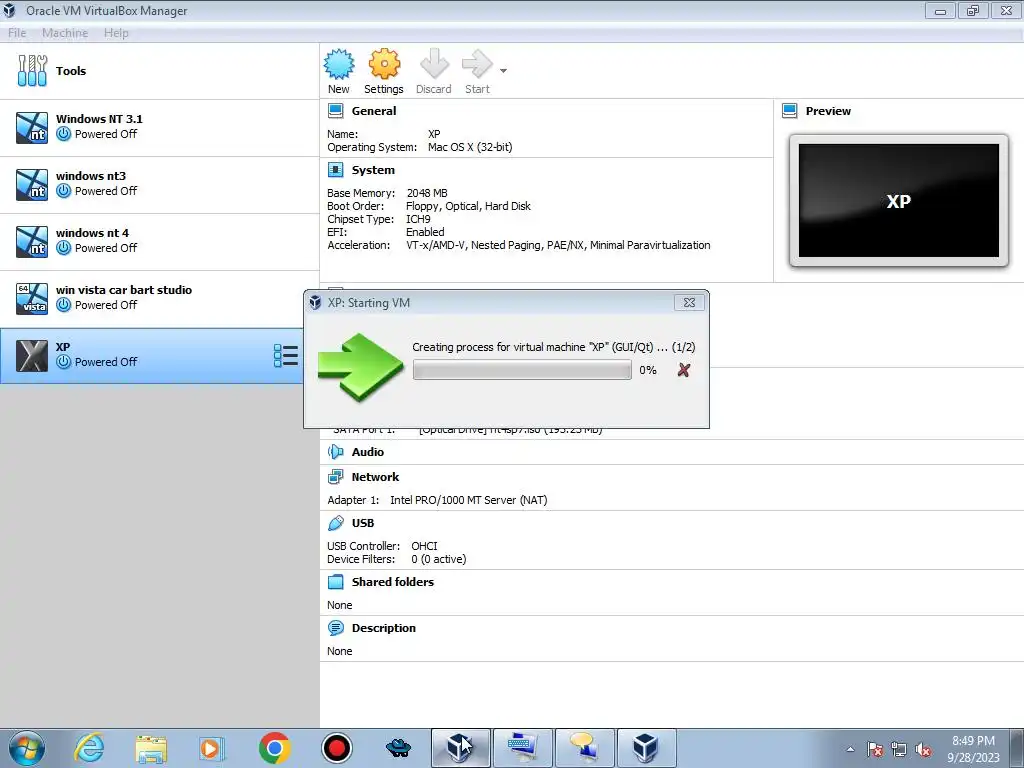Click the Windows NT 3.1 nt icon
1024x768 pixels.
(x=32, y=128)
